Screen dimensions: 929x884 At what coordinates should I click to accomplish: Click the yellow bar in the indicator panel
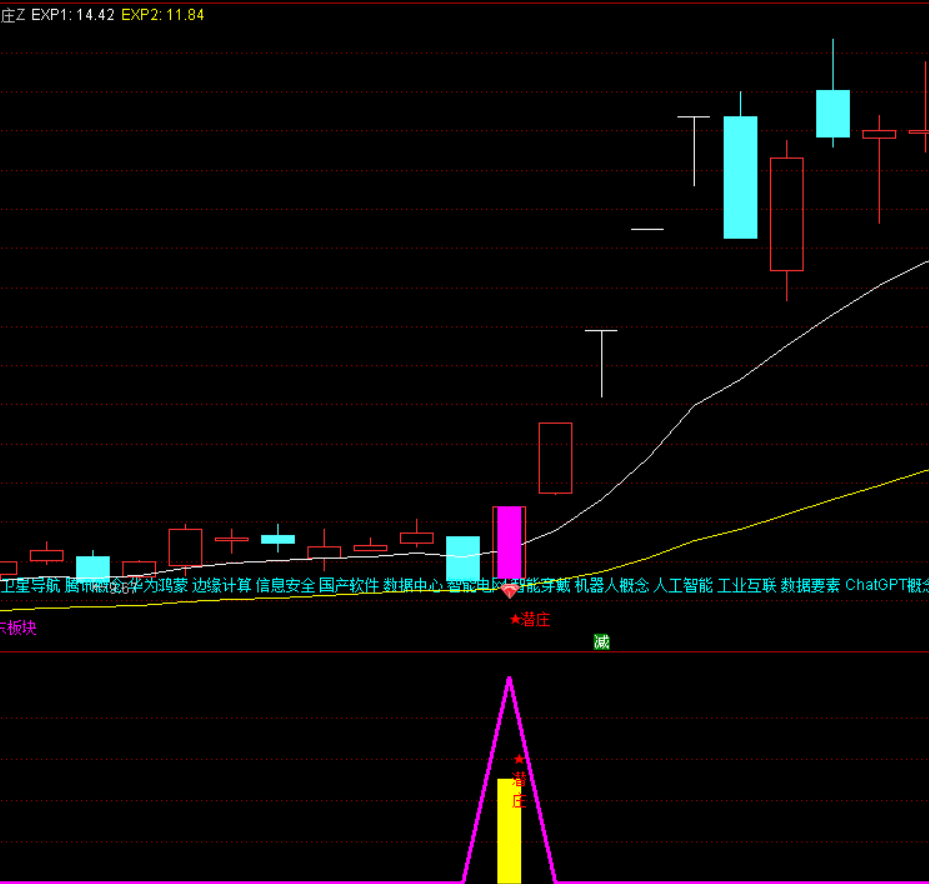(509, 830)
